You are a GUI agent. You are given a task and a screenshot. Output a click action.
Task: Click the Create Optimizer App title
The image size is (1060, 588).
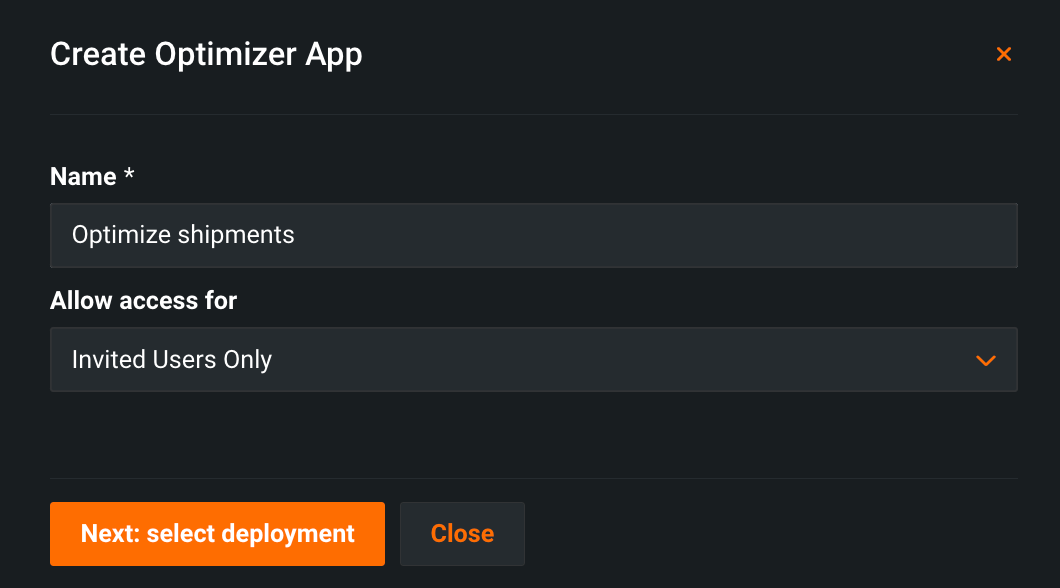tap(206, 54)
